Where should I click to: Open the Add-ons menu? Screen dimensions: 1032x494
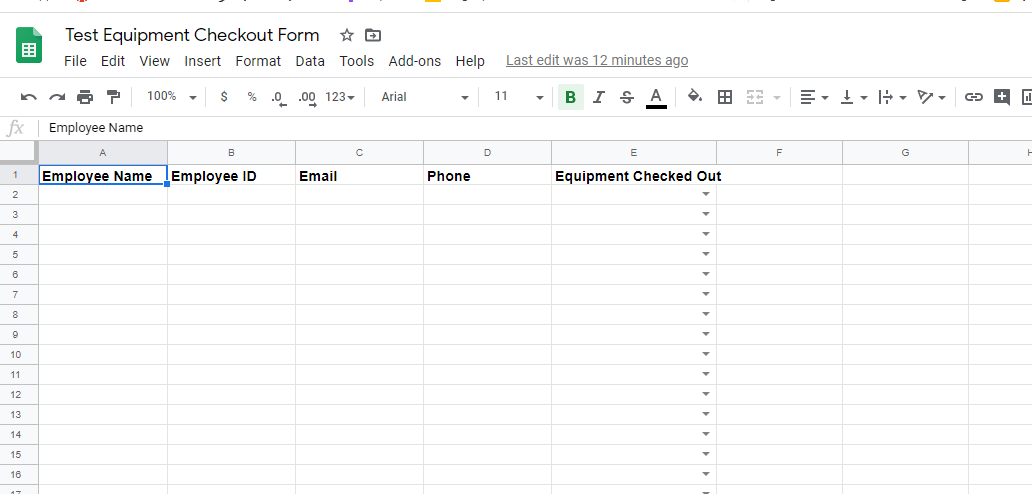[415, 61]
